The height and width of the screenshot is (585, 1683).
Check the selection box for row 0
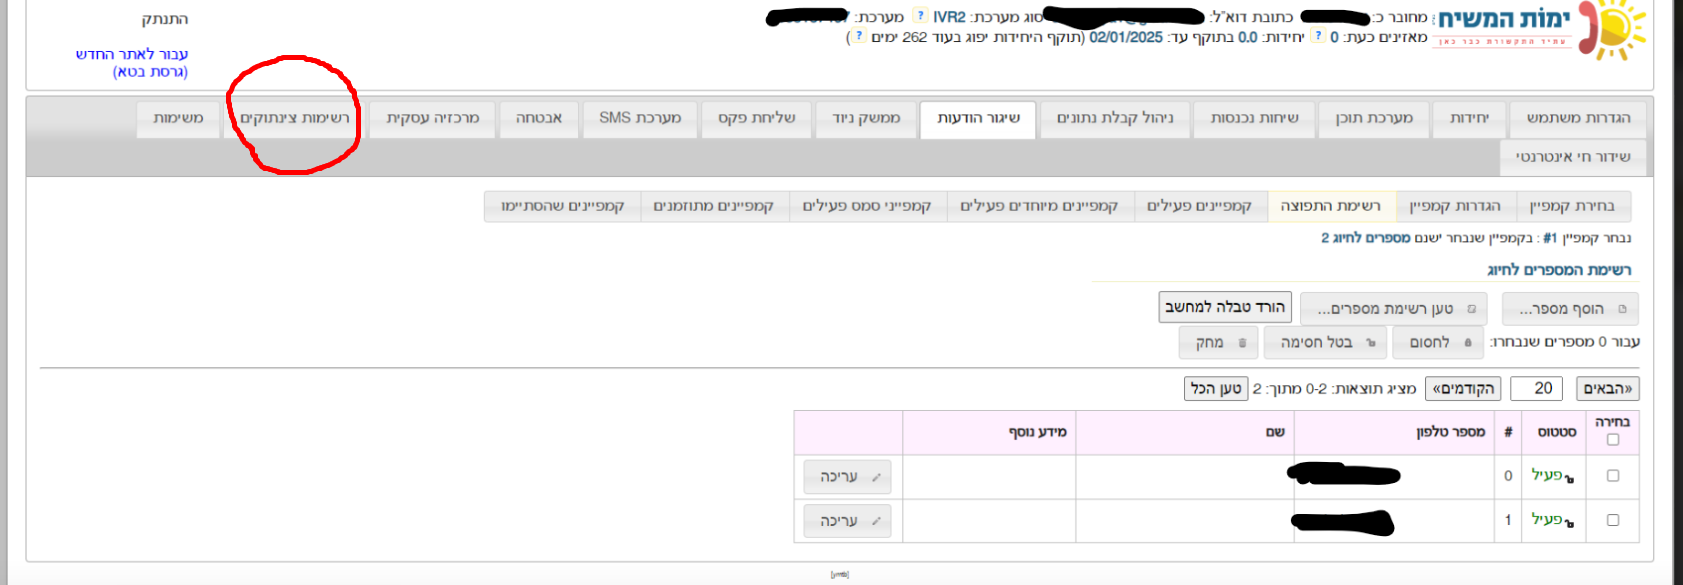1612,476
